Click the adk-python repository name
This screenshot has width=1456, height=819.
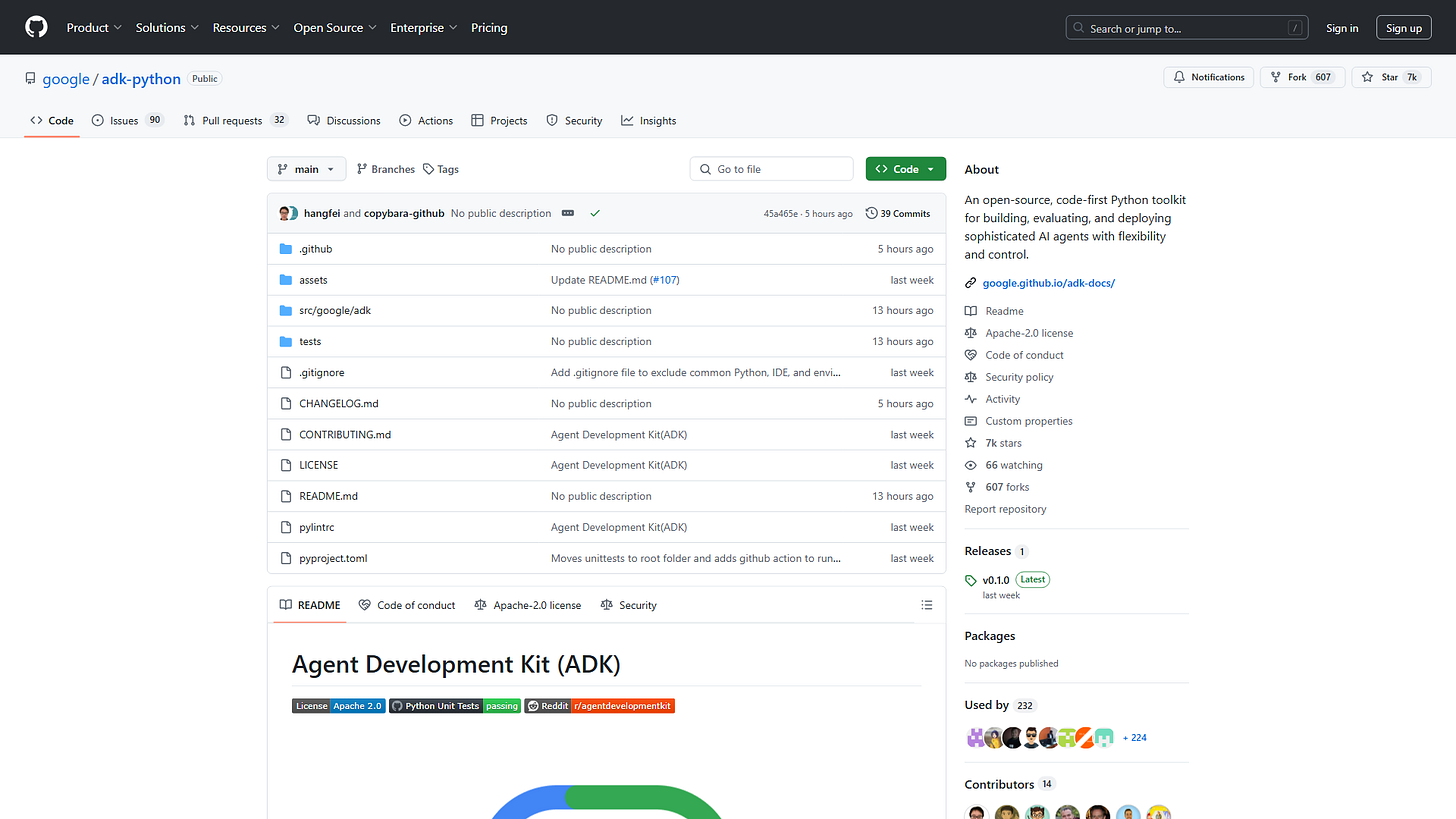point(140,78)
